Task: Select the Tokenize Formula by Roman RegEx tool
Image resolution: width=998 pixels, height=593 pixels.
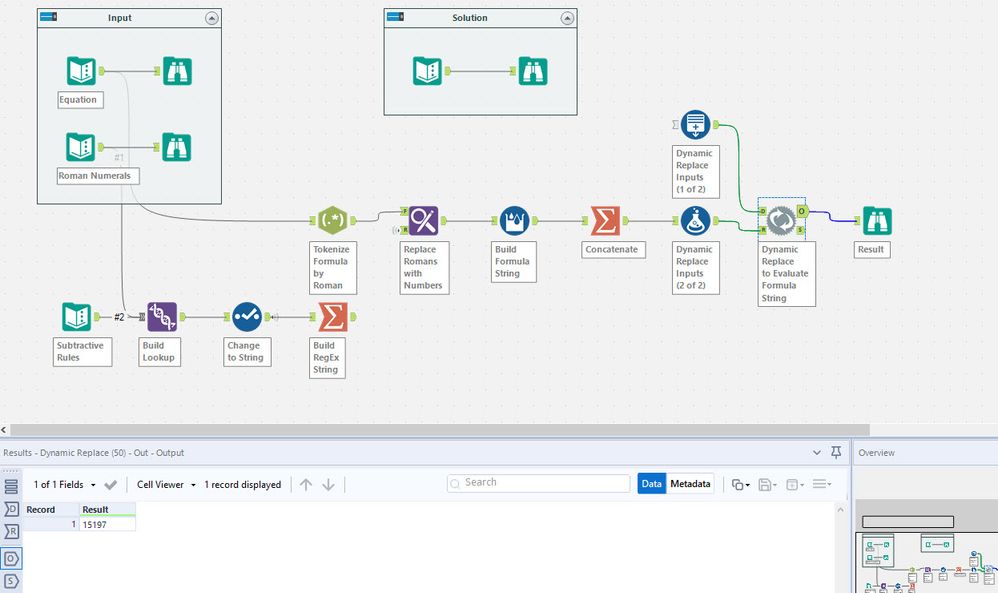Action: [332, 221]
